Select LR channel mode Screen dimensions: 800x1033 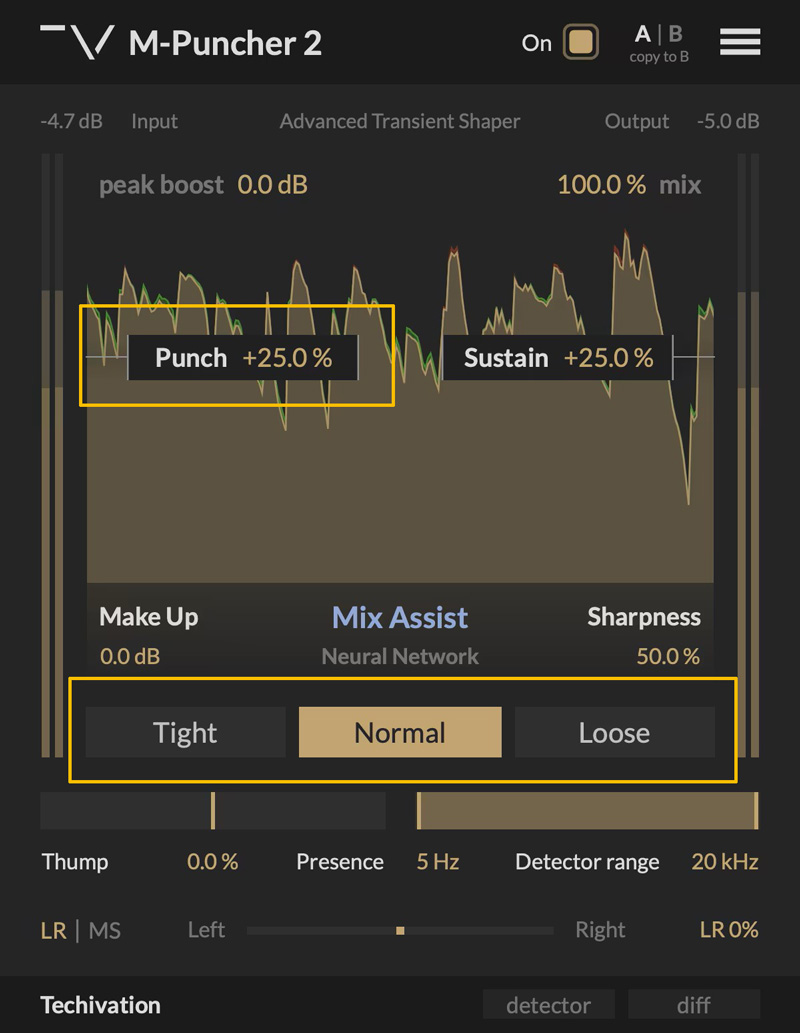[x=54, y=931]
